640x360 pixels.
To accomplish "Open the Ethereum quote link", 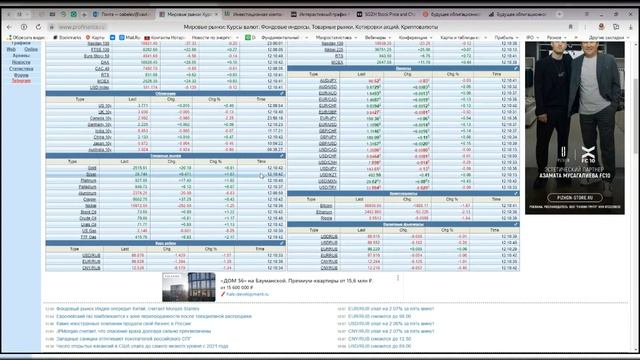I will (x=324, y=212).
